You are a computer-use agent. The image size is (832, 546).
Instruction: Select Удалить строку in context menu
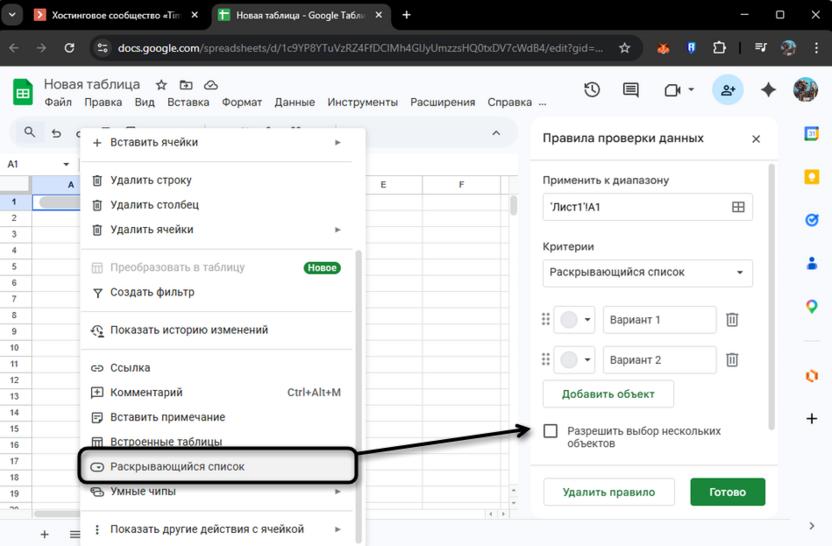(x=216, y=180)
